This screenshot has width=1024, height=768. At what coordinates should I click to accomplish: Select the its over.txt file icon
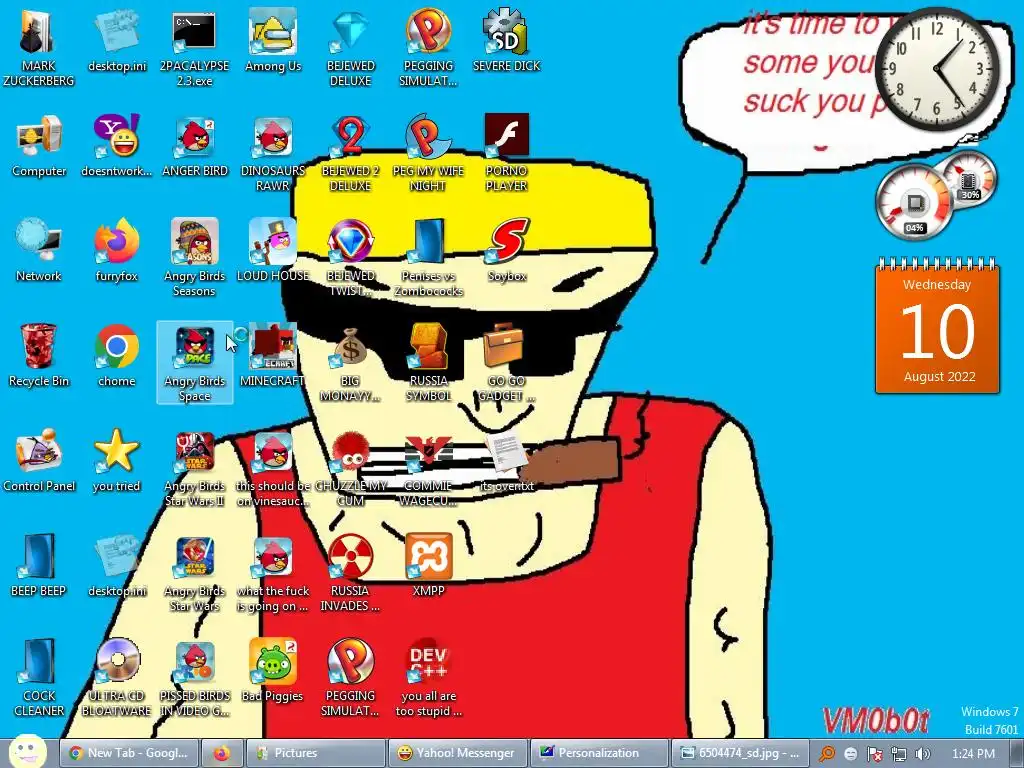[507, 461]
